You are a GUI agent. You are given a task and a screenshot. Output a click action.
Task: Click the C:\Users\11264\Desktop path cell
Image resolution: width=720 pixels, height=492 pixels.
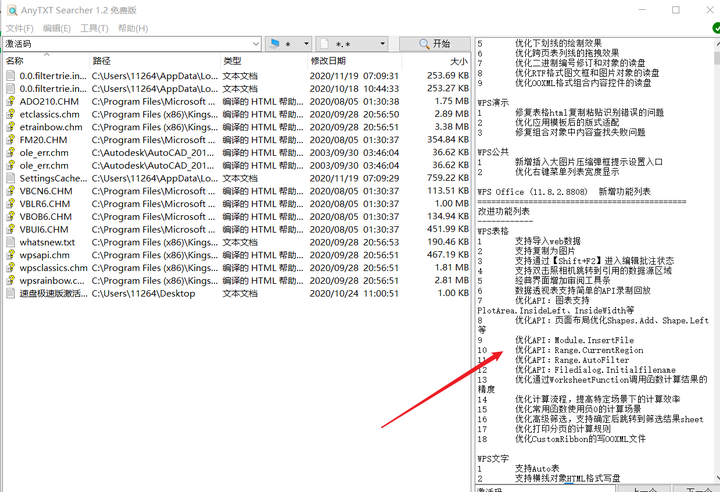point(143,294)
